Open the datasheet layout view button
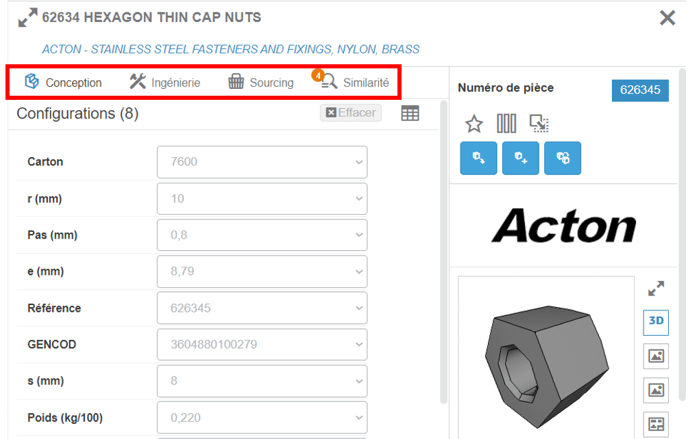The image size is (688, 439). point(656,424)
